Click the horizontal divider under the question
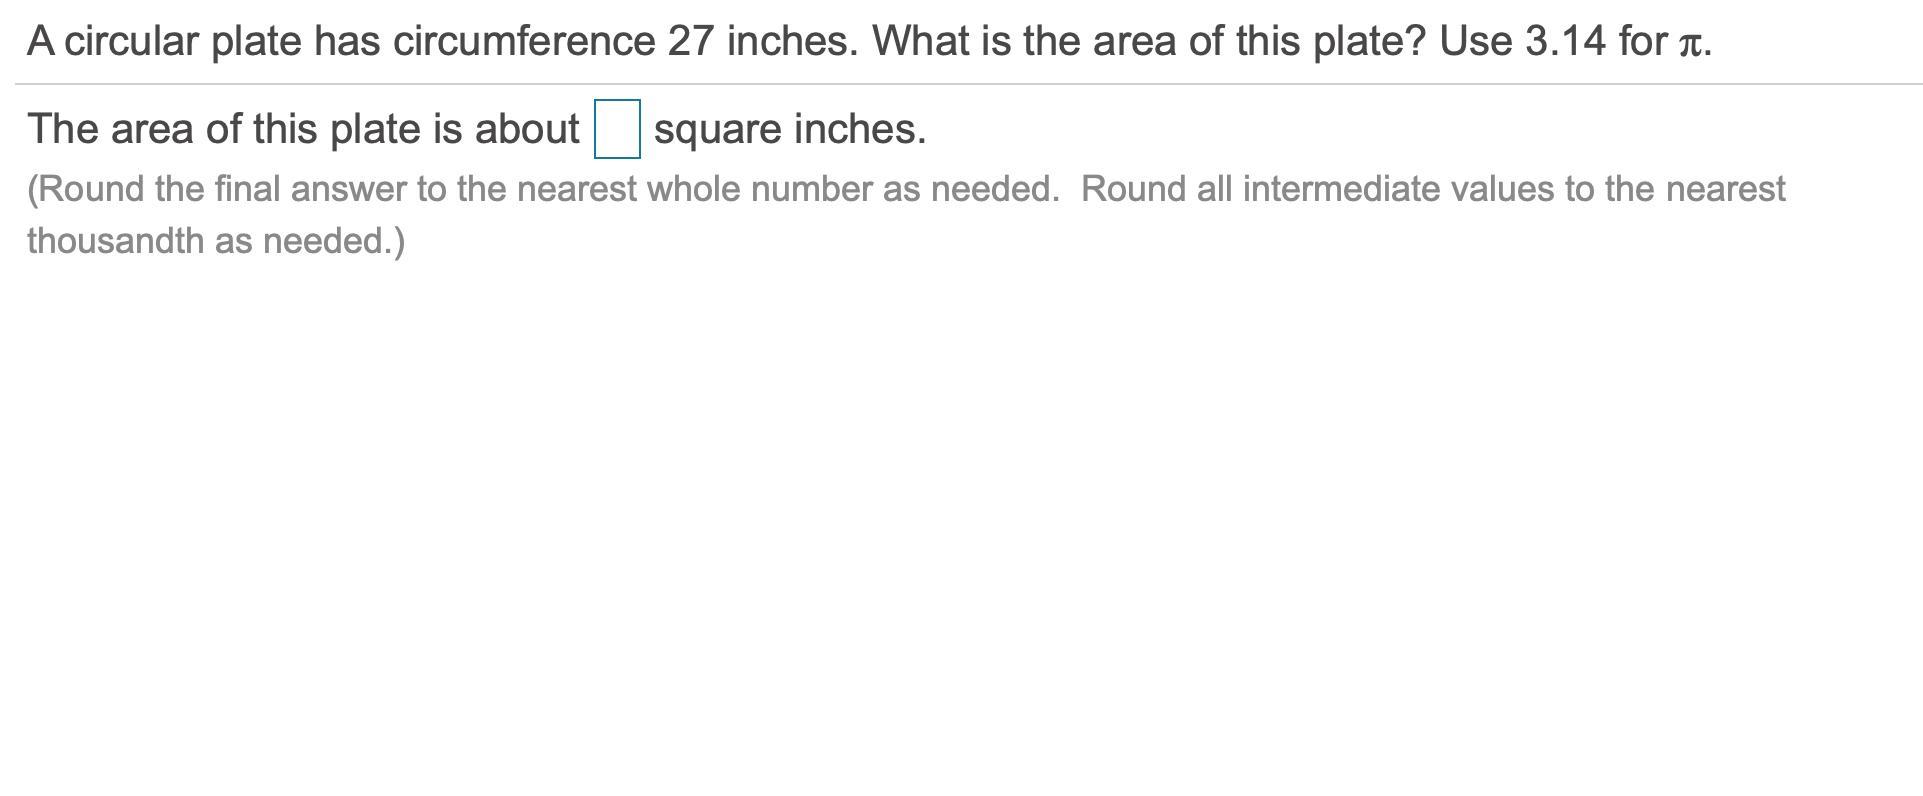The height and width of the screenshot is (796, 1923). click(968, 84)
